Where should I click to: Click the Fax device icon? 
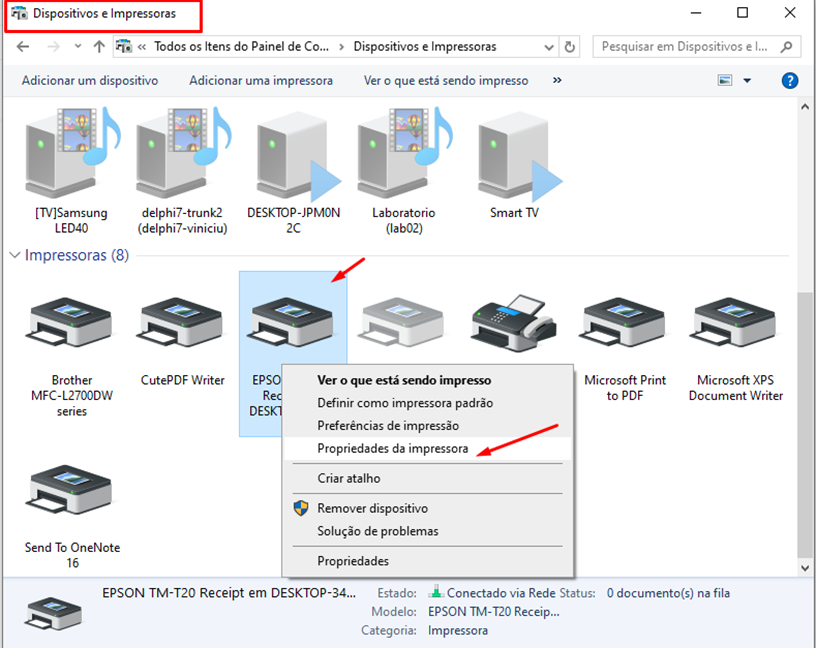(513, 324)
